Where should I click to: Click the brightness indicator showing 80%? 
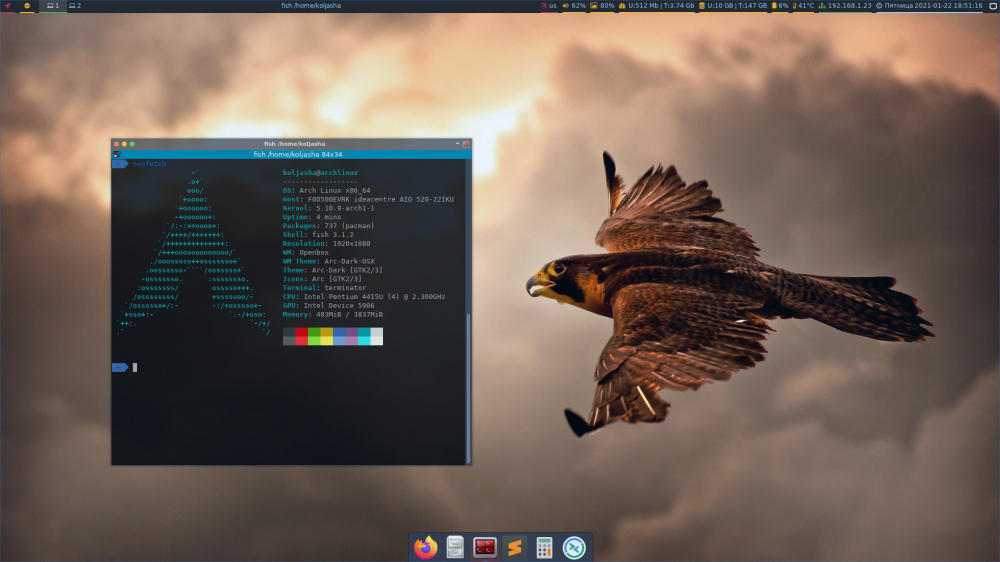click(x=602, y=6)
